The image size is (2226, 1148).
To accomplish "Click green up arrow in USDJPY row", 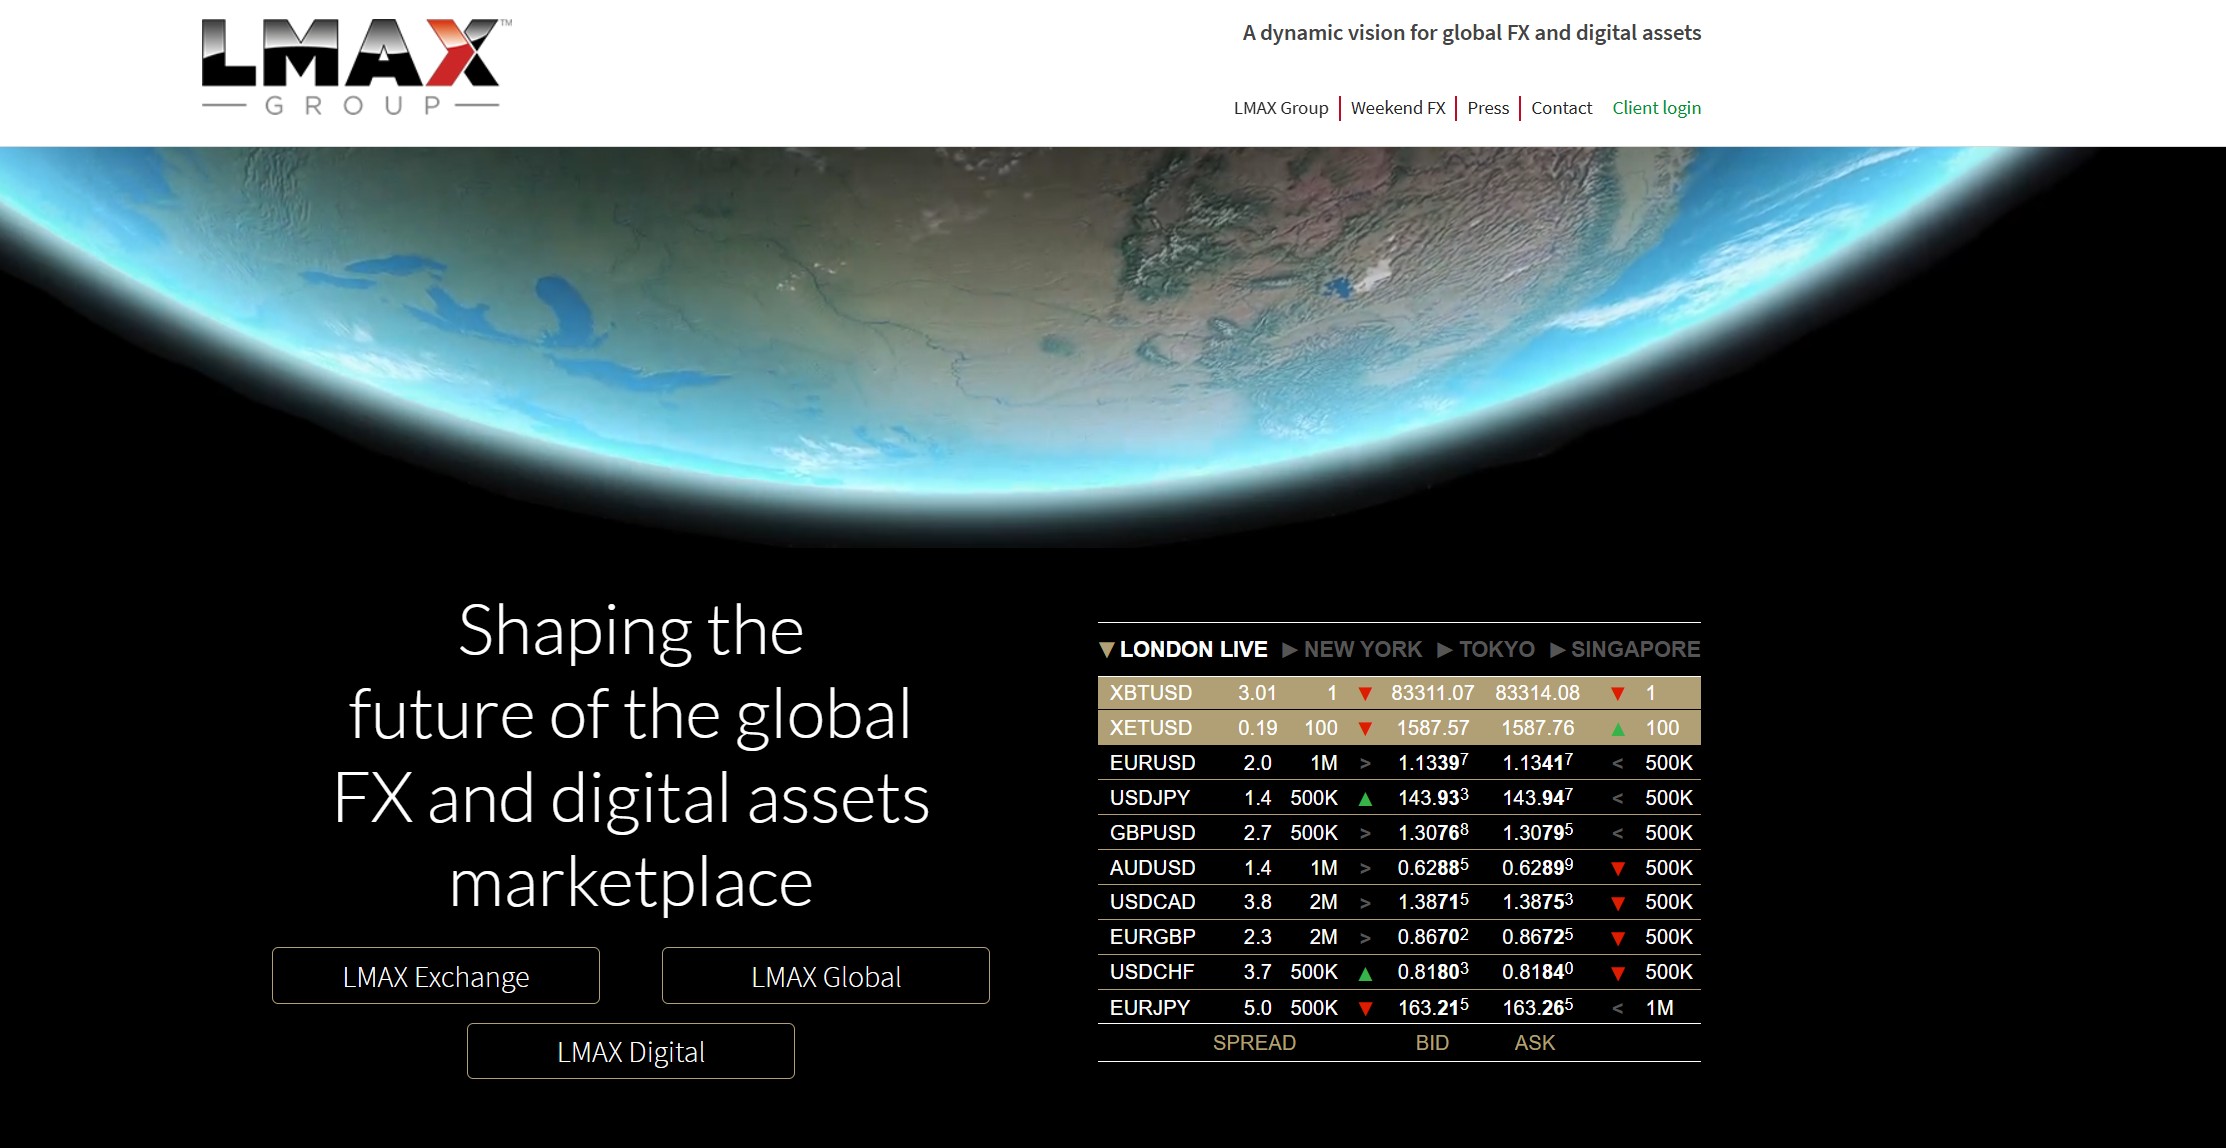I will click(1365, 799).
